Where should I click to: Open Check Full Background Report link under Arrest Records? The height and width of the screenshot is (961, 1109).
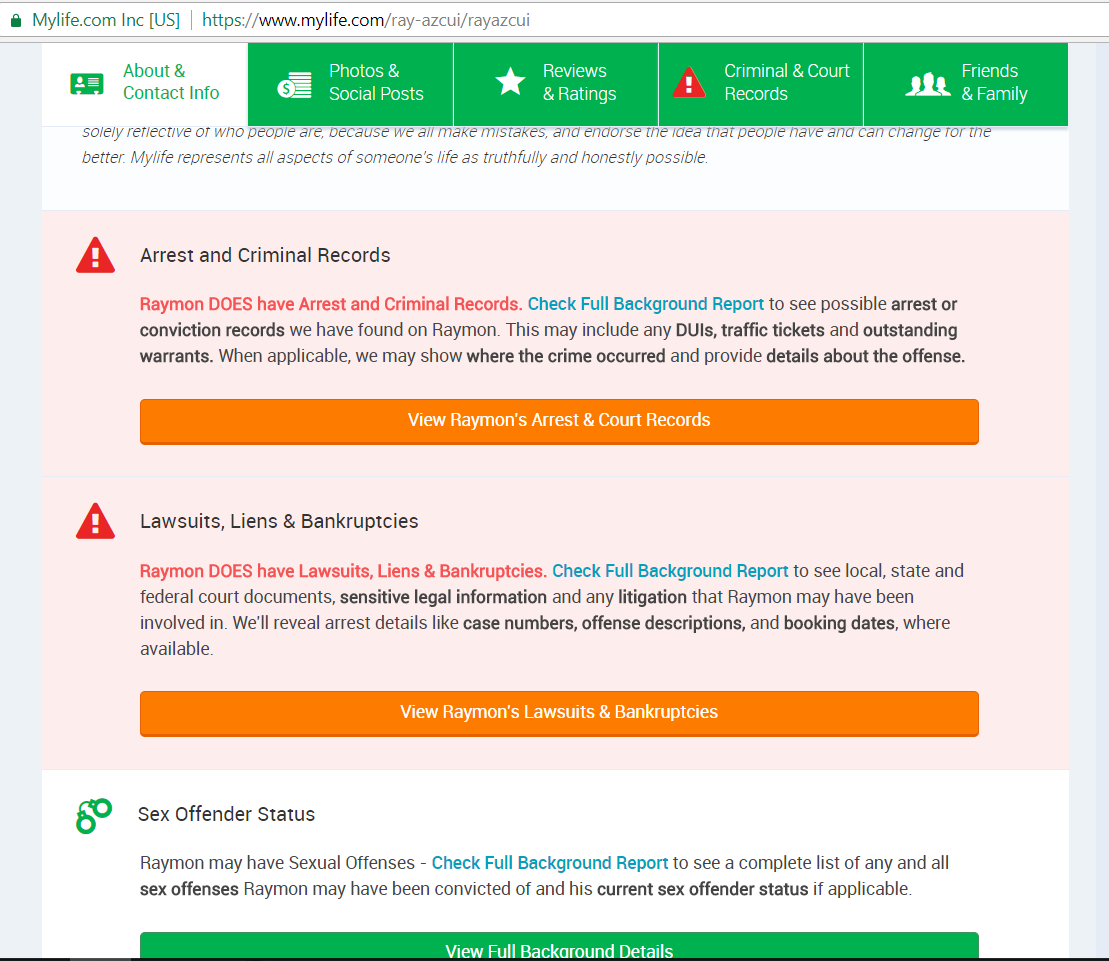point(646,304)
